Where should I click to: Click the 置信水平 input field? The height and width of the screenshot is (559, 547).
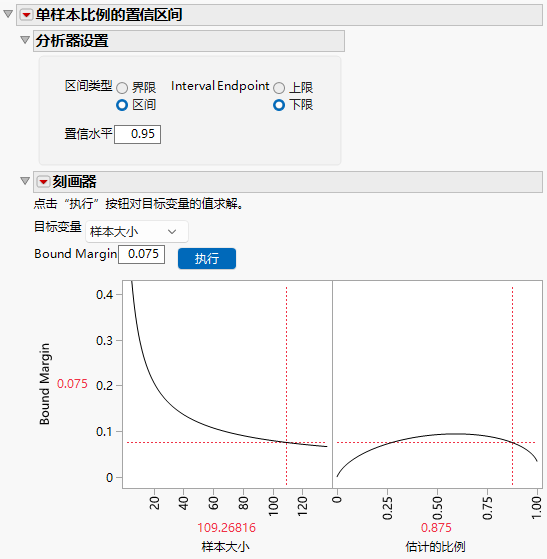[x=137, y=134]
